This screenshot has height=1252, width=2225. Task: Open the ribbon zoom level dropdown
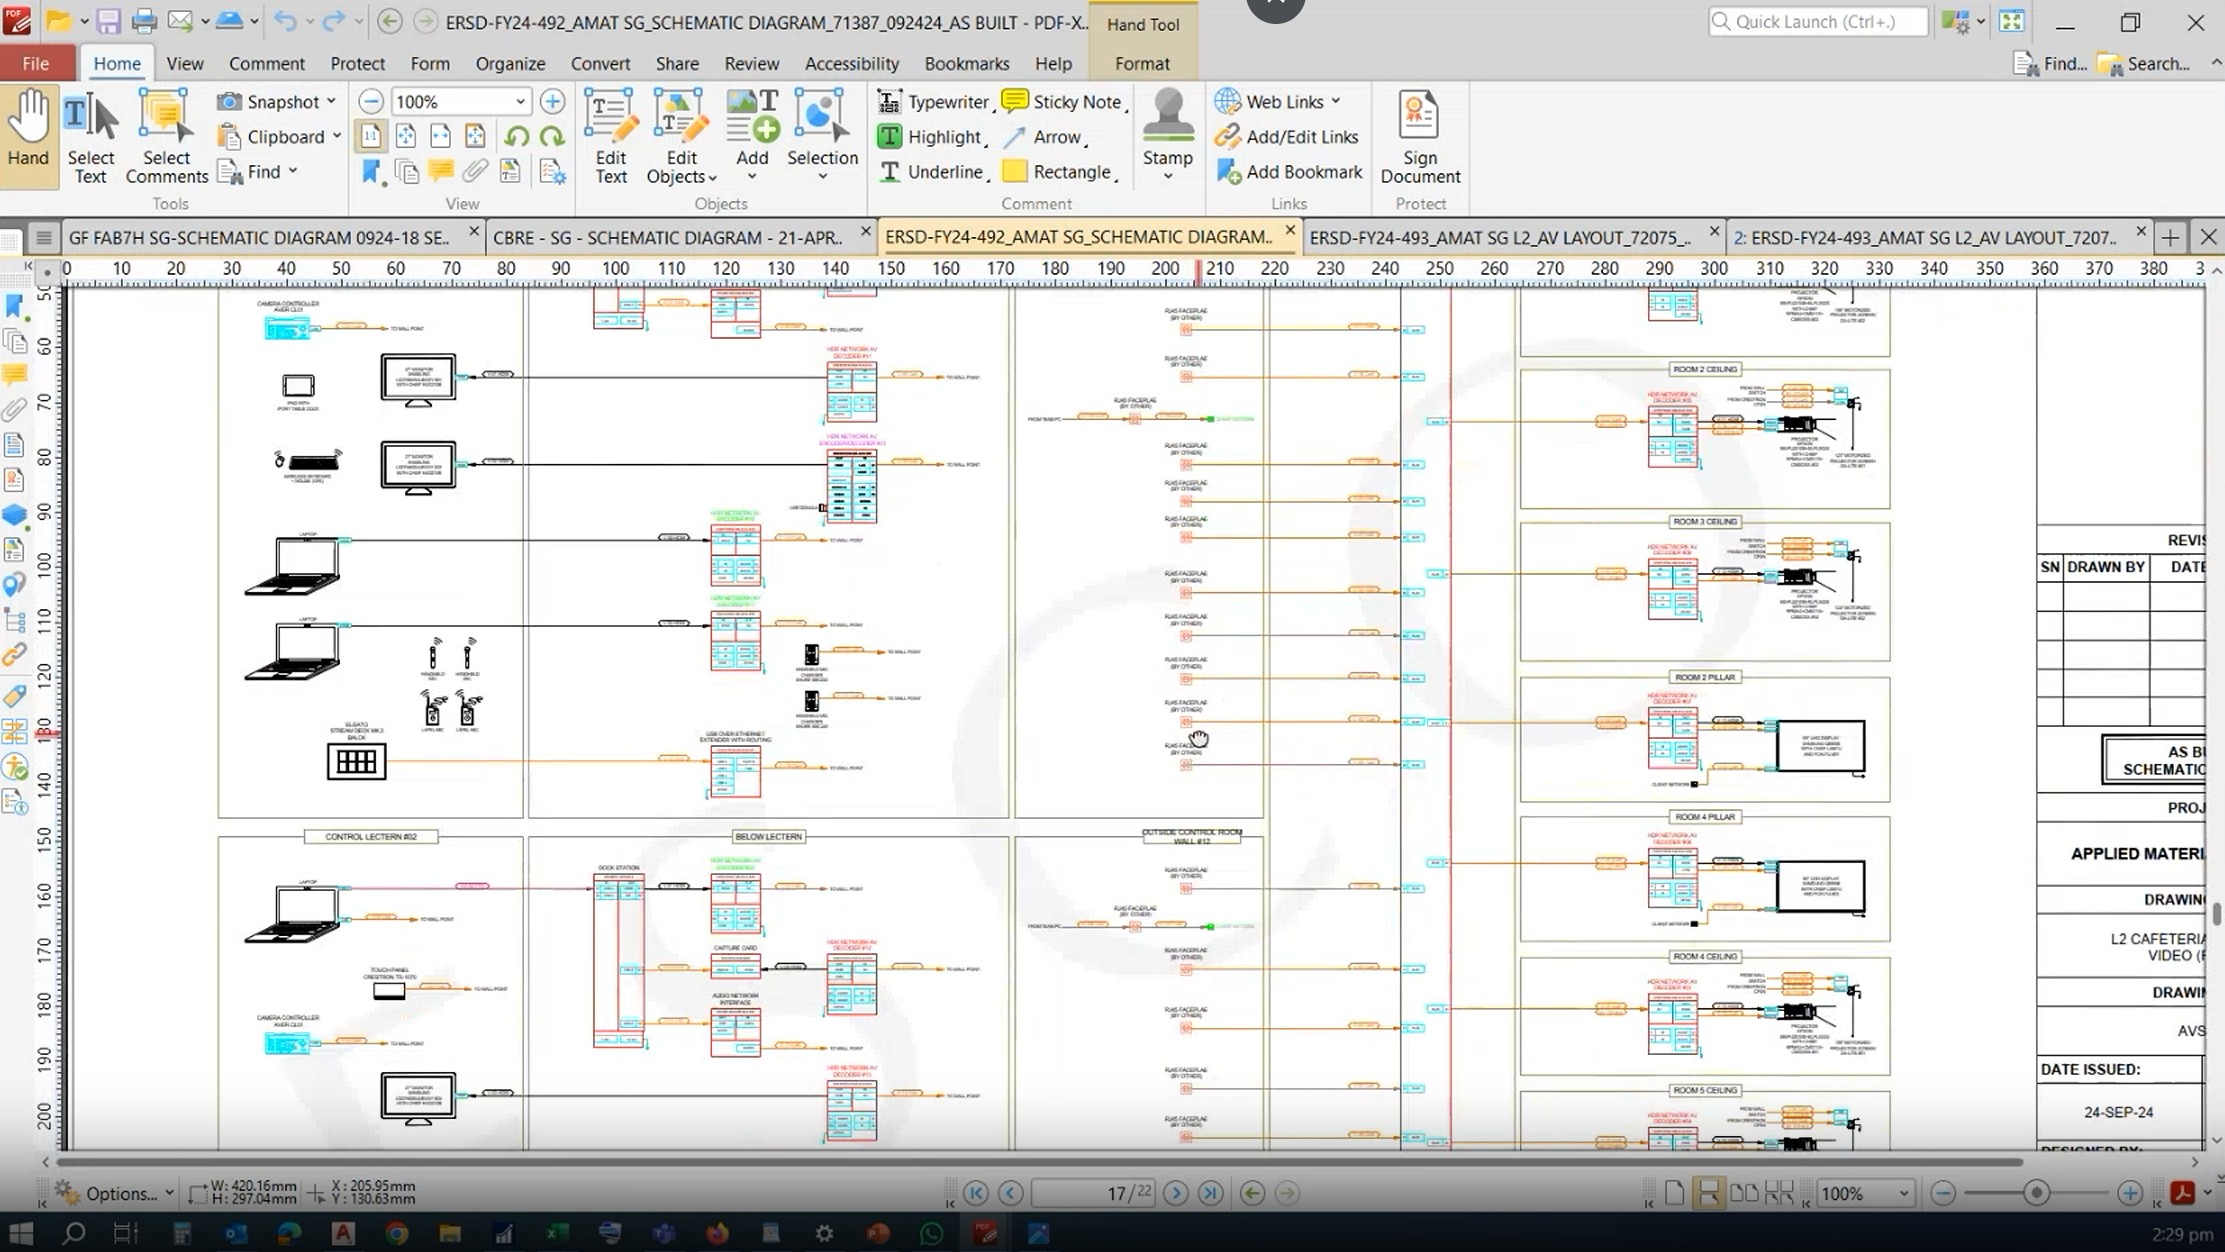pyautogui.click(x=520, y=101)
